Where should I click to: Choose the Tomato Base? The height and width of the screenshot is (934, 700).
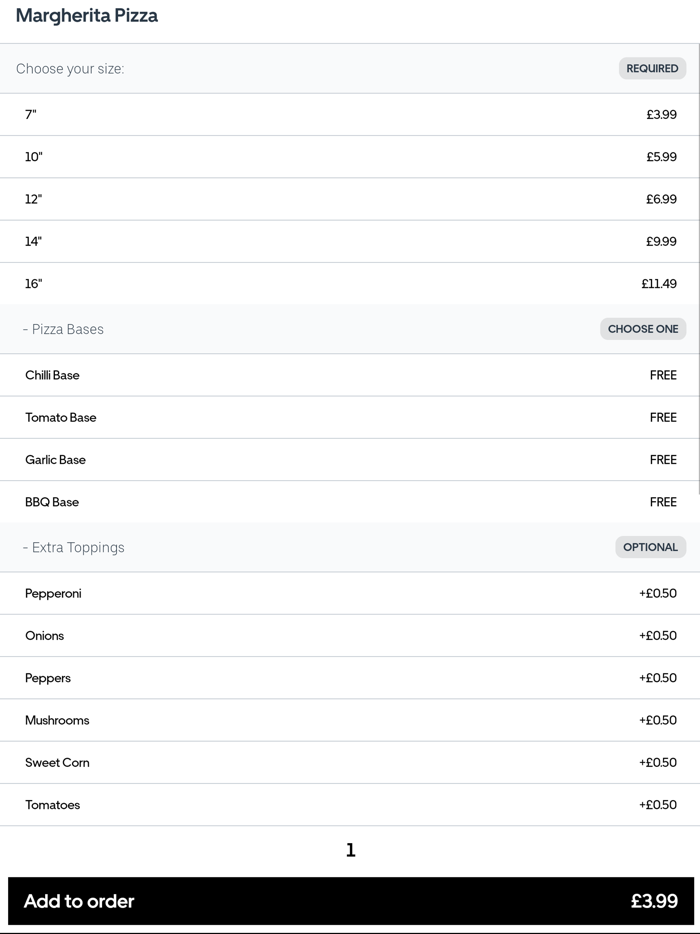tap(350, 417)
